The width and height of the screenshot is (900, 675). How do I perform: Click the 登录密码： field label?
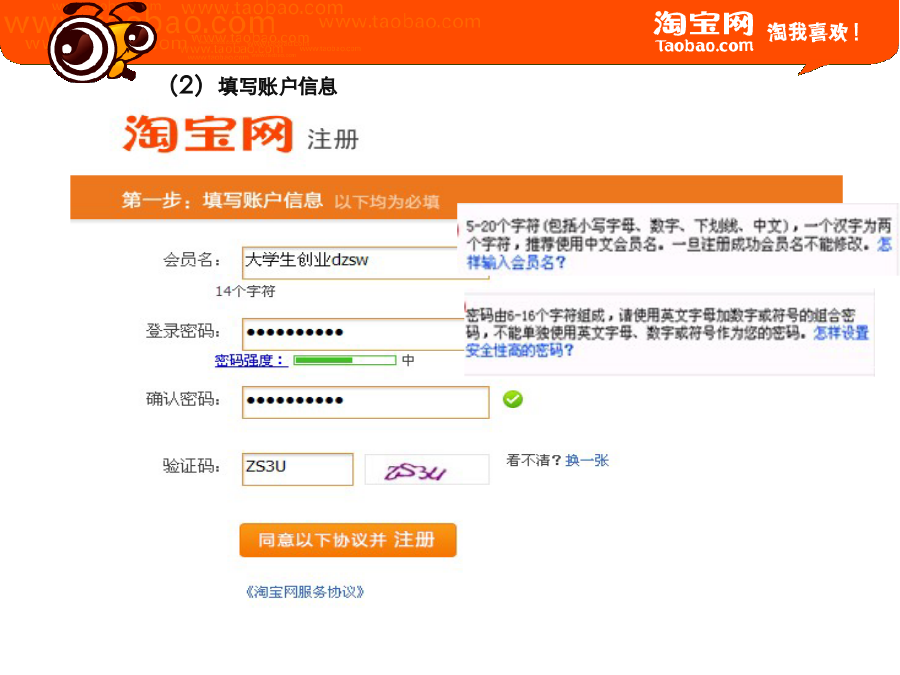click(183, 331)
